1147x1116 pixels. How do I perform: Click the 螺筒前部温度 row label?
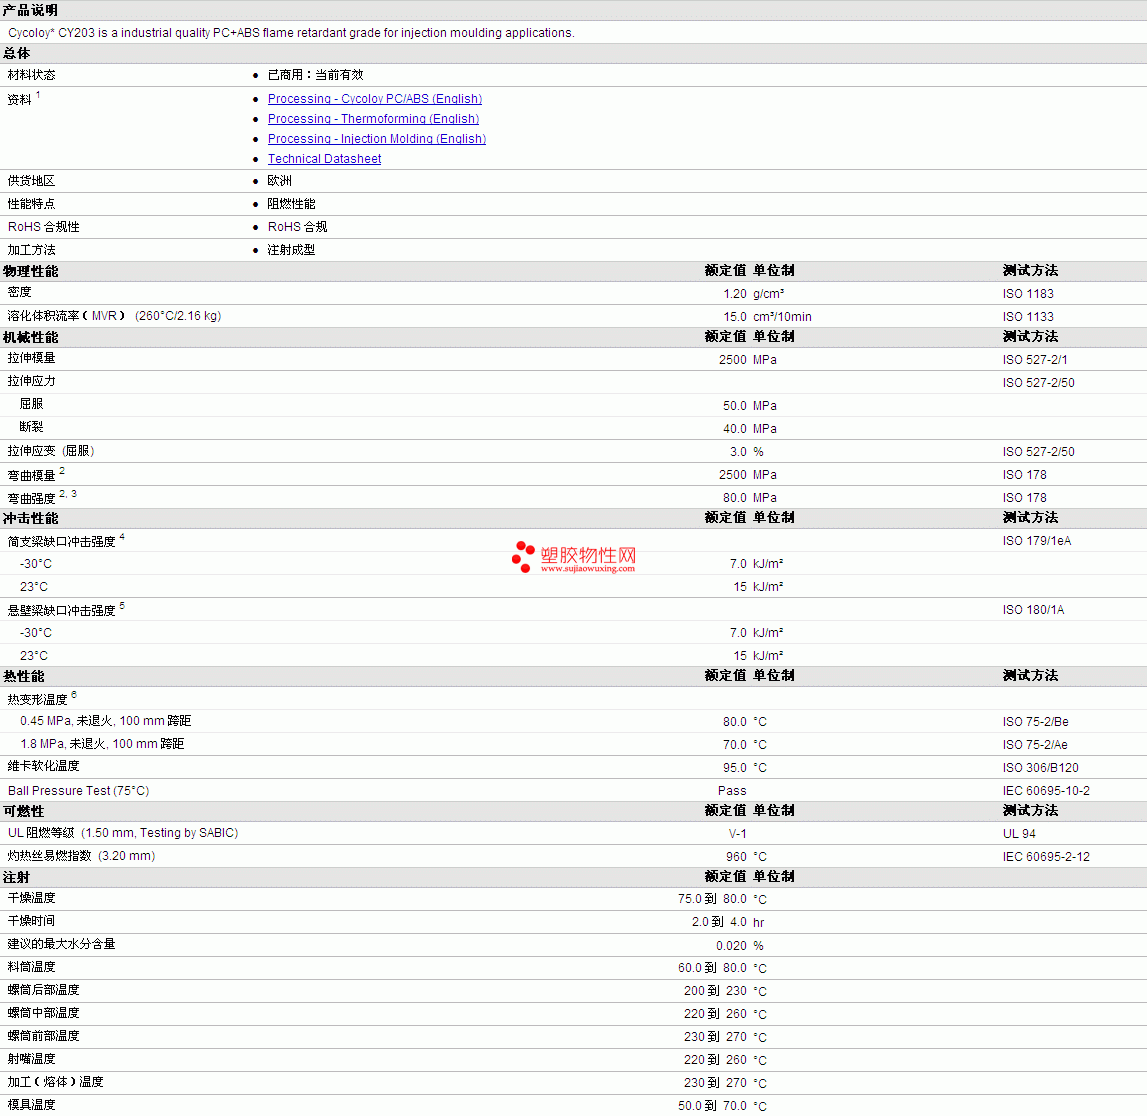[x=43, y=1036]
